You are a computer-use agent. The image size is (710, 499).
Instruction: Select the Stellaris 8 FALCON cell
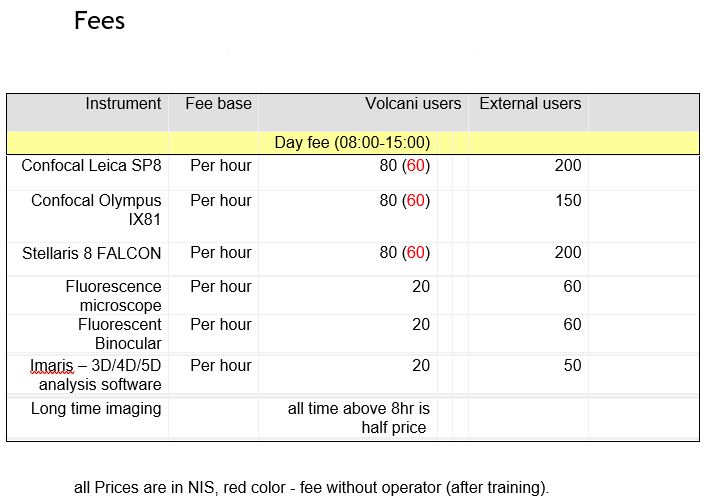(91, 253)
